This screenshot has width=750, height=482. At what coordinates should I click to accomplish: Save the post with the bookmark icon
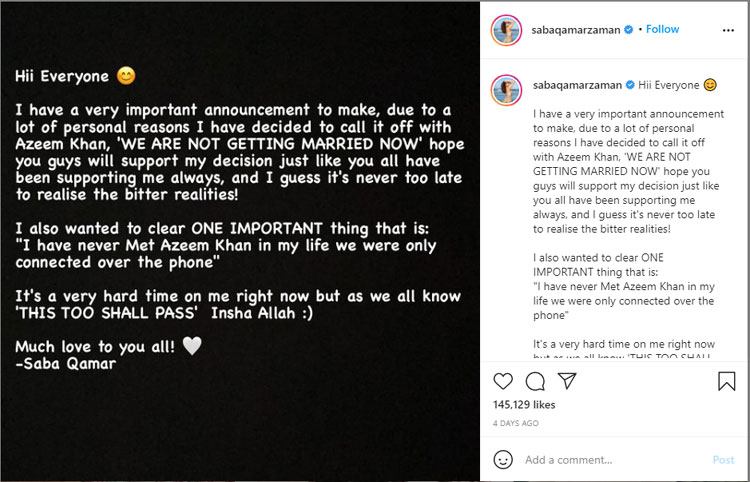point(727,381)
